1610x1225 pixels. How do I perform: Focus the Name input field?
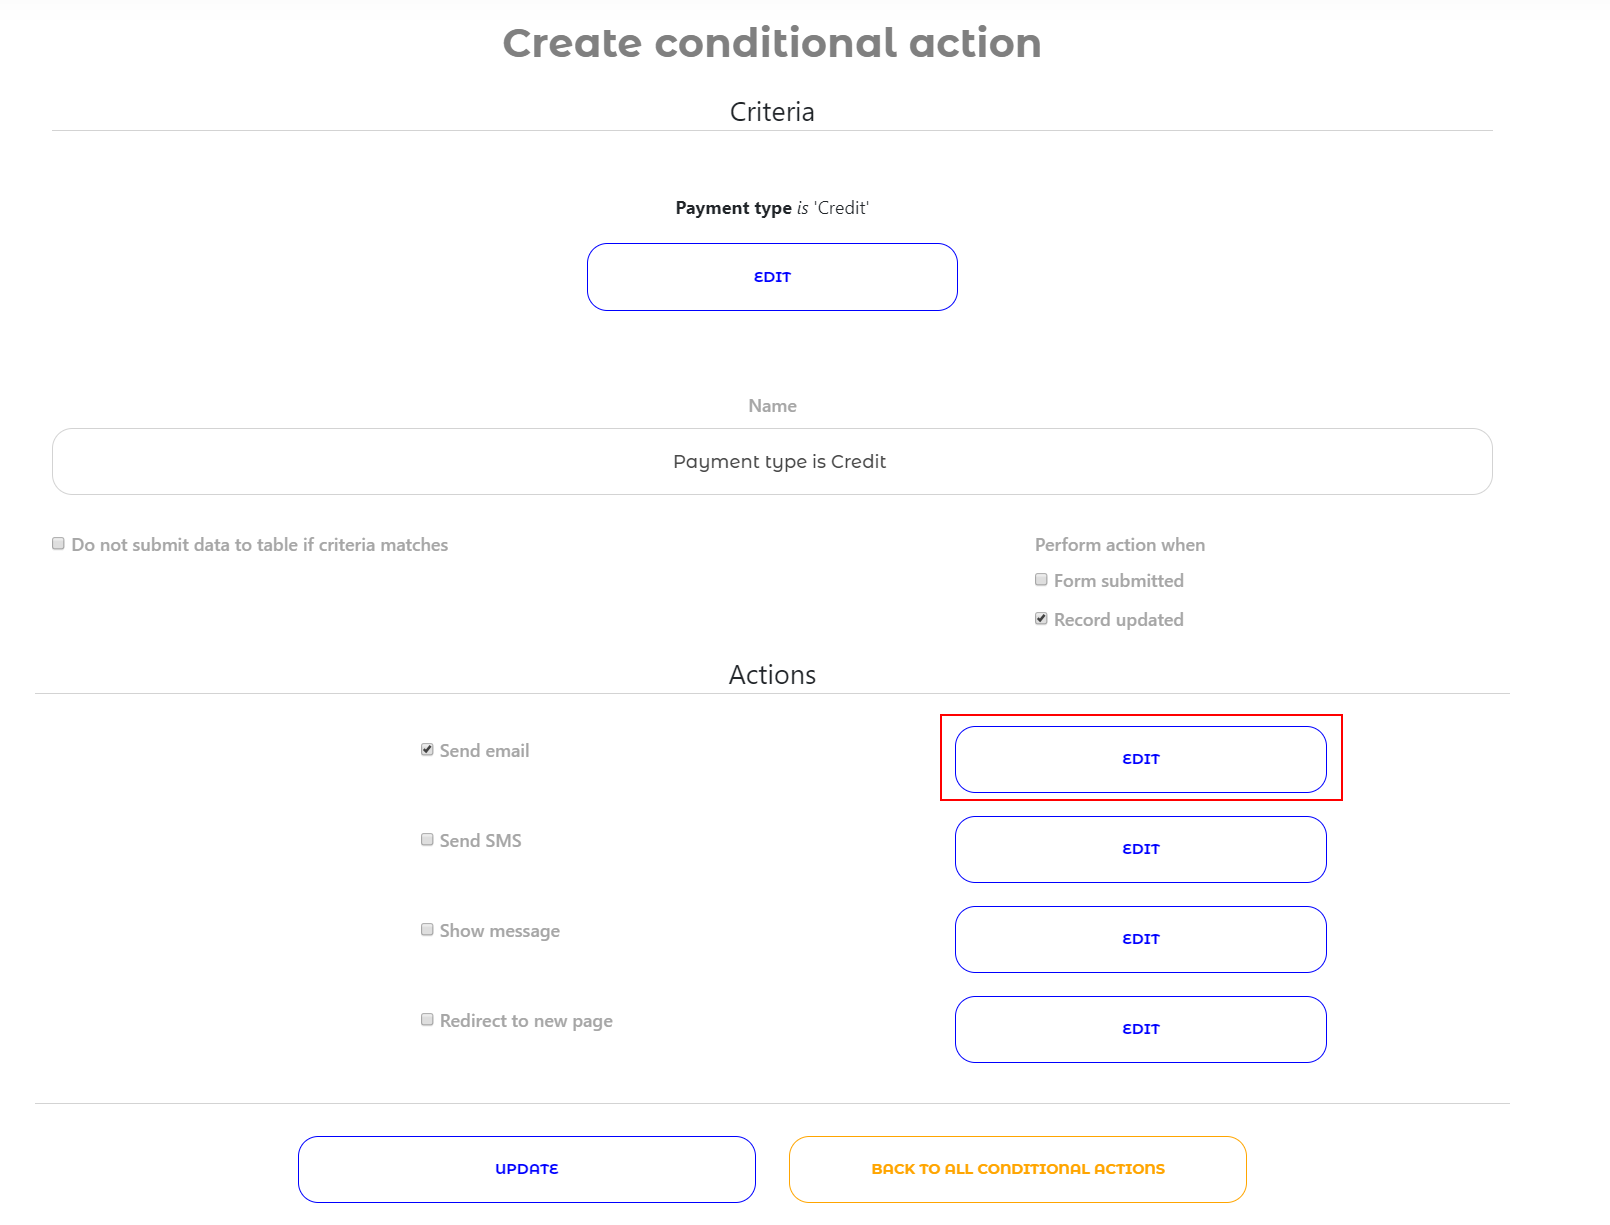point(772,462)
